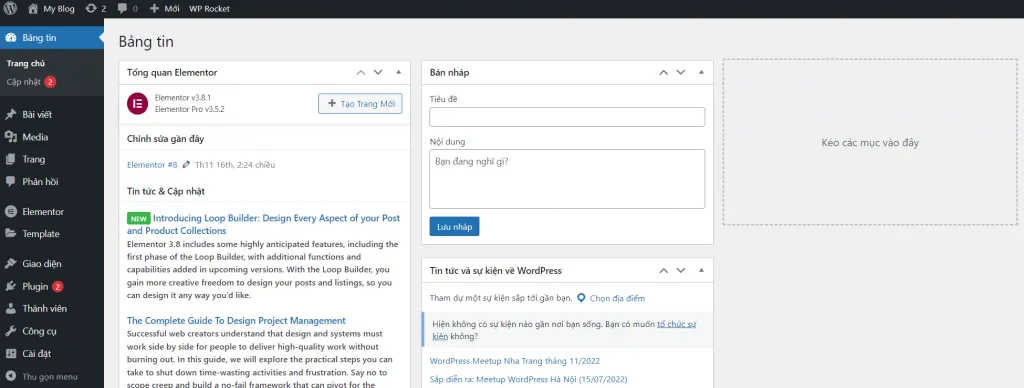The width and height of the screenshot is (1024, 388).
Task: Click the Cài đặt settings icon
Action: [x=10, y=353]
